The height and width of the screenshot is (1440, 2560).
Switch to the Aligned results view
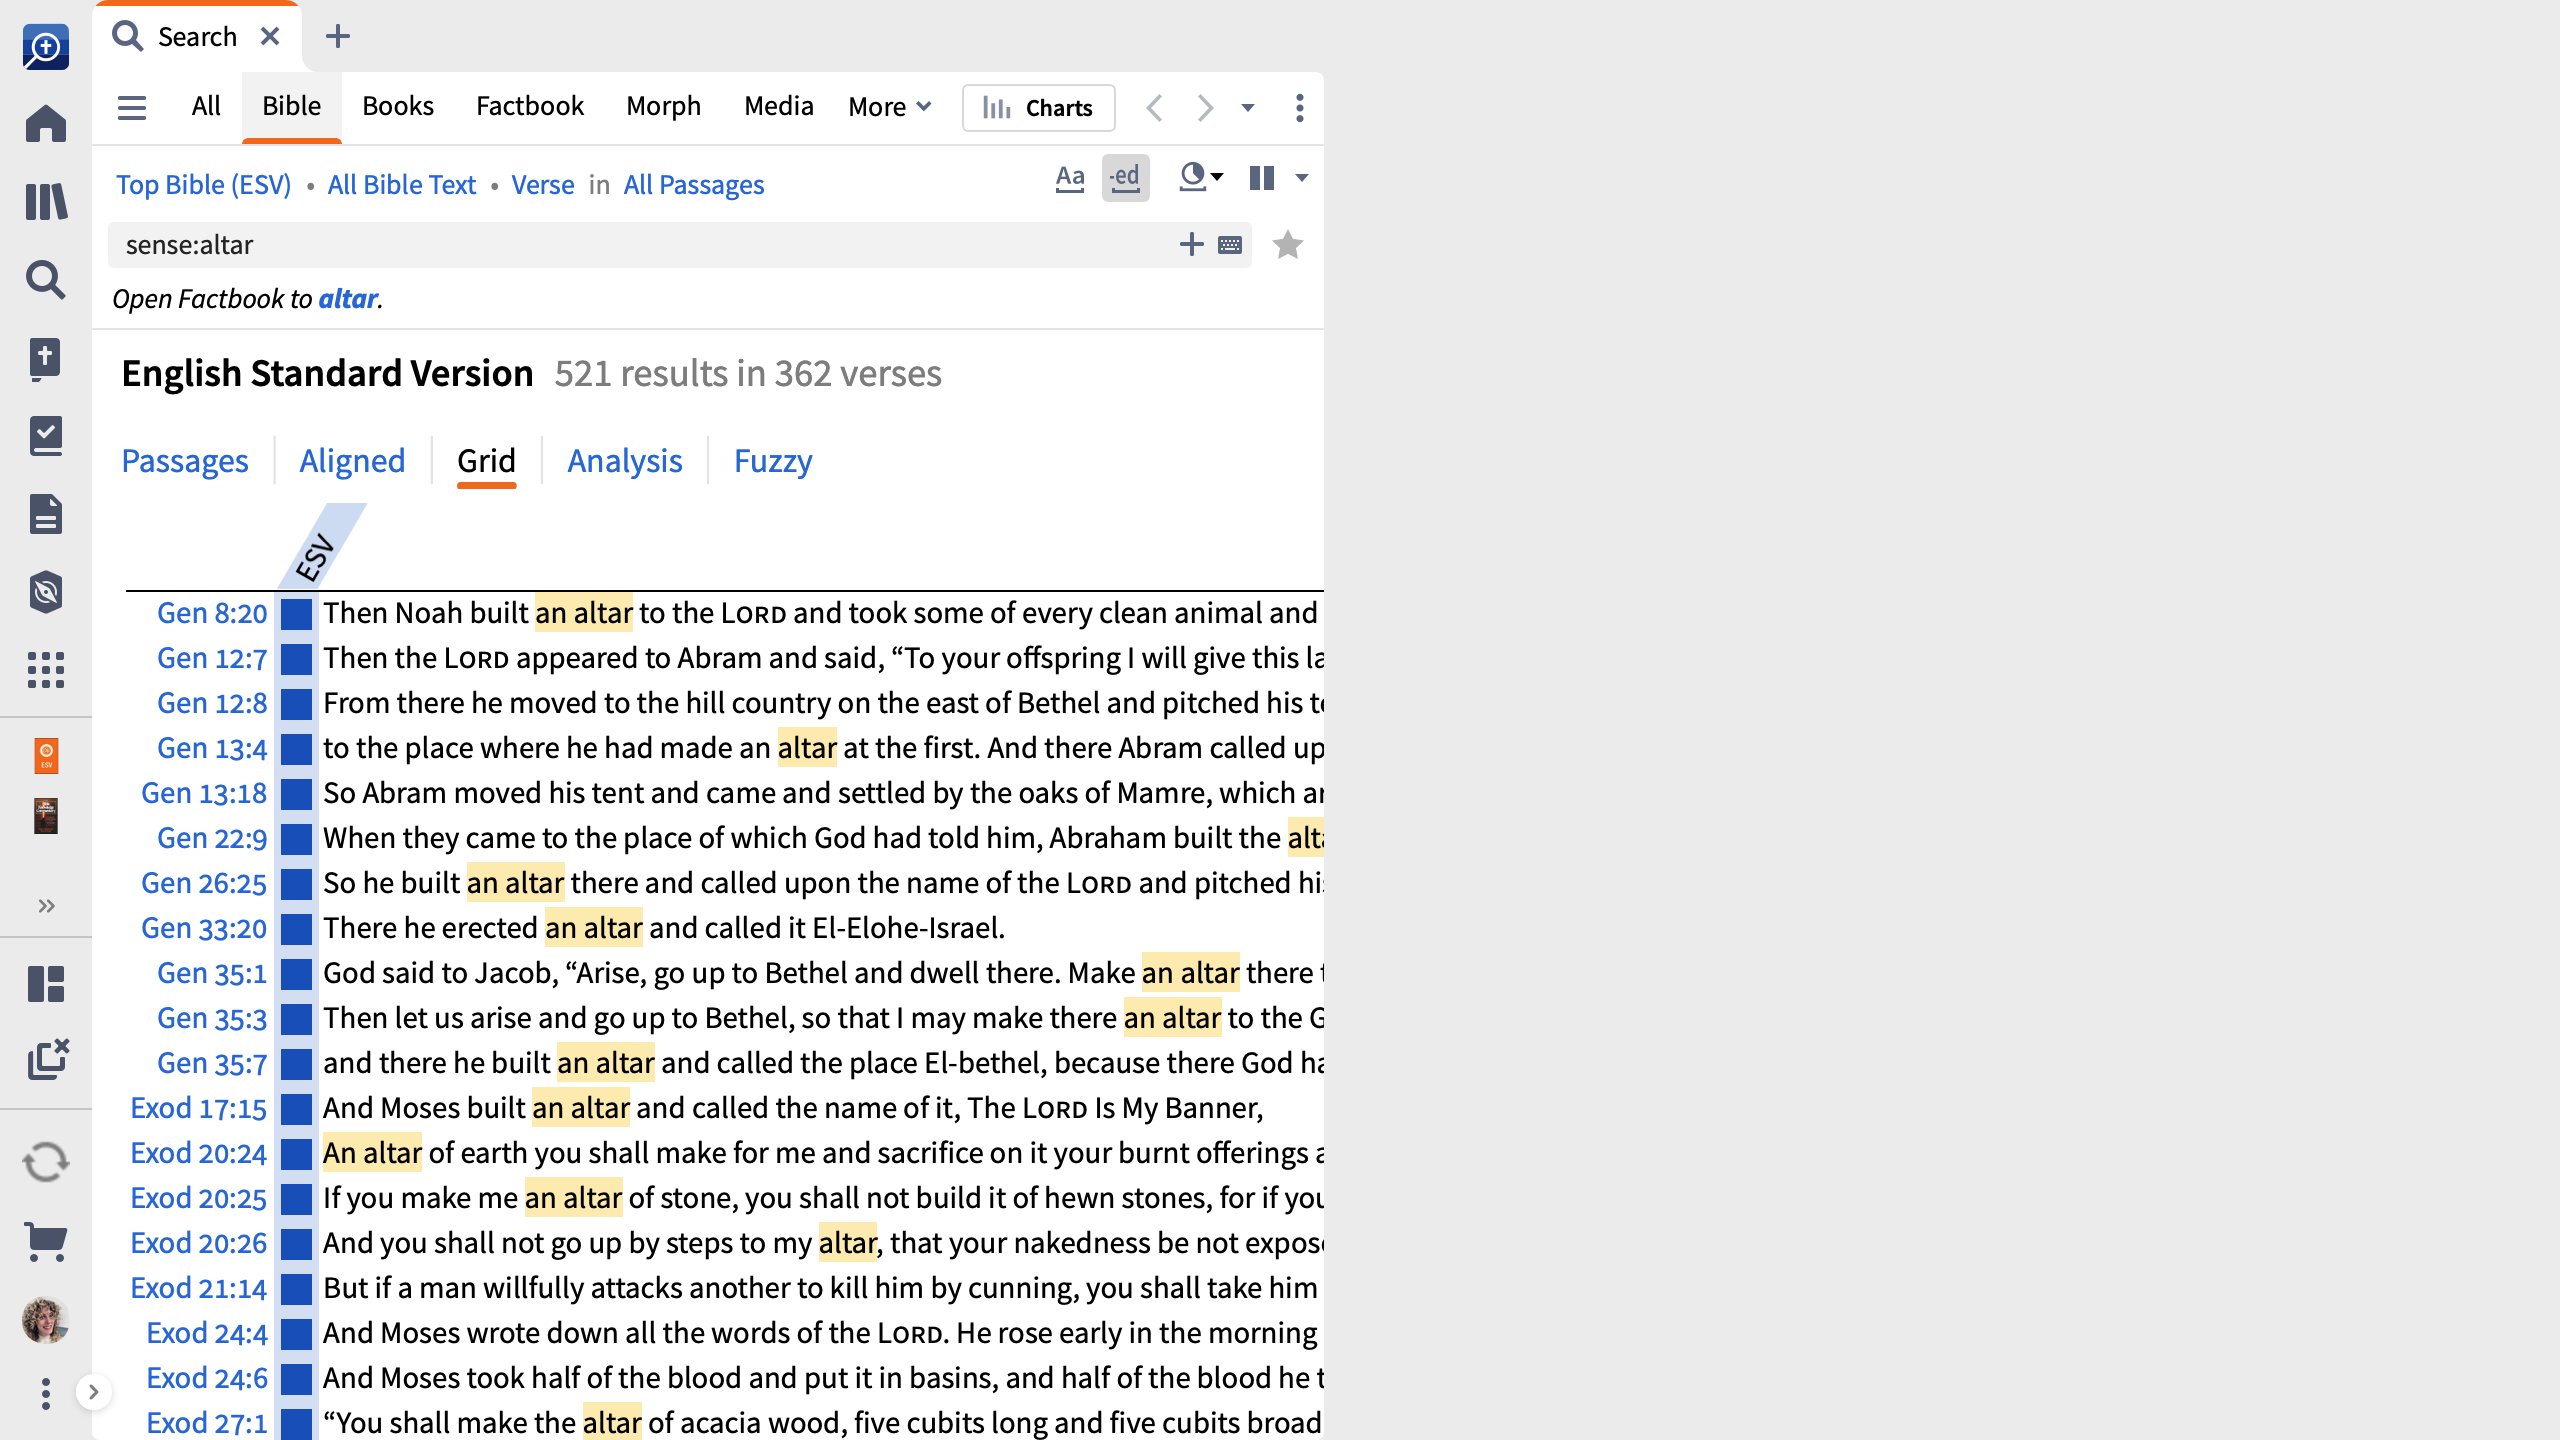(352, 461)
